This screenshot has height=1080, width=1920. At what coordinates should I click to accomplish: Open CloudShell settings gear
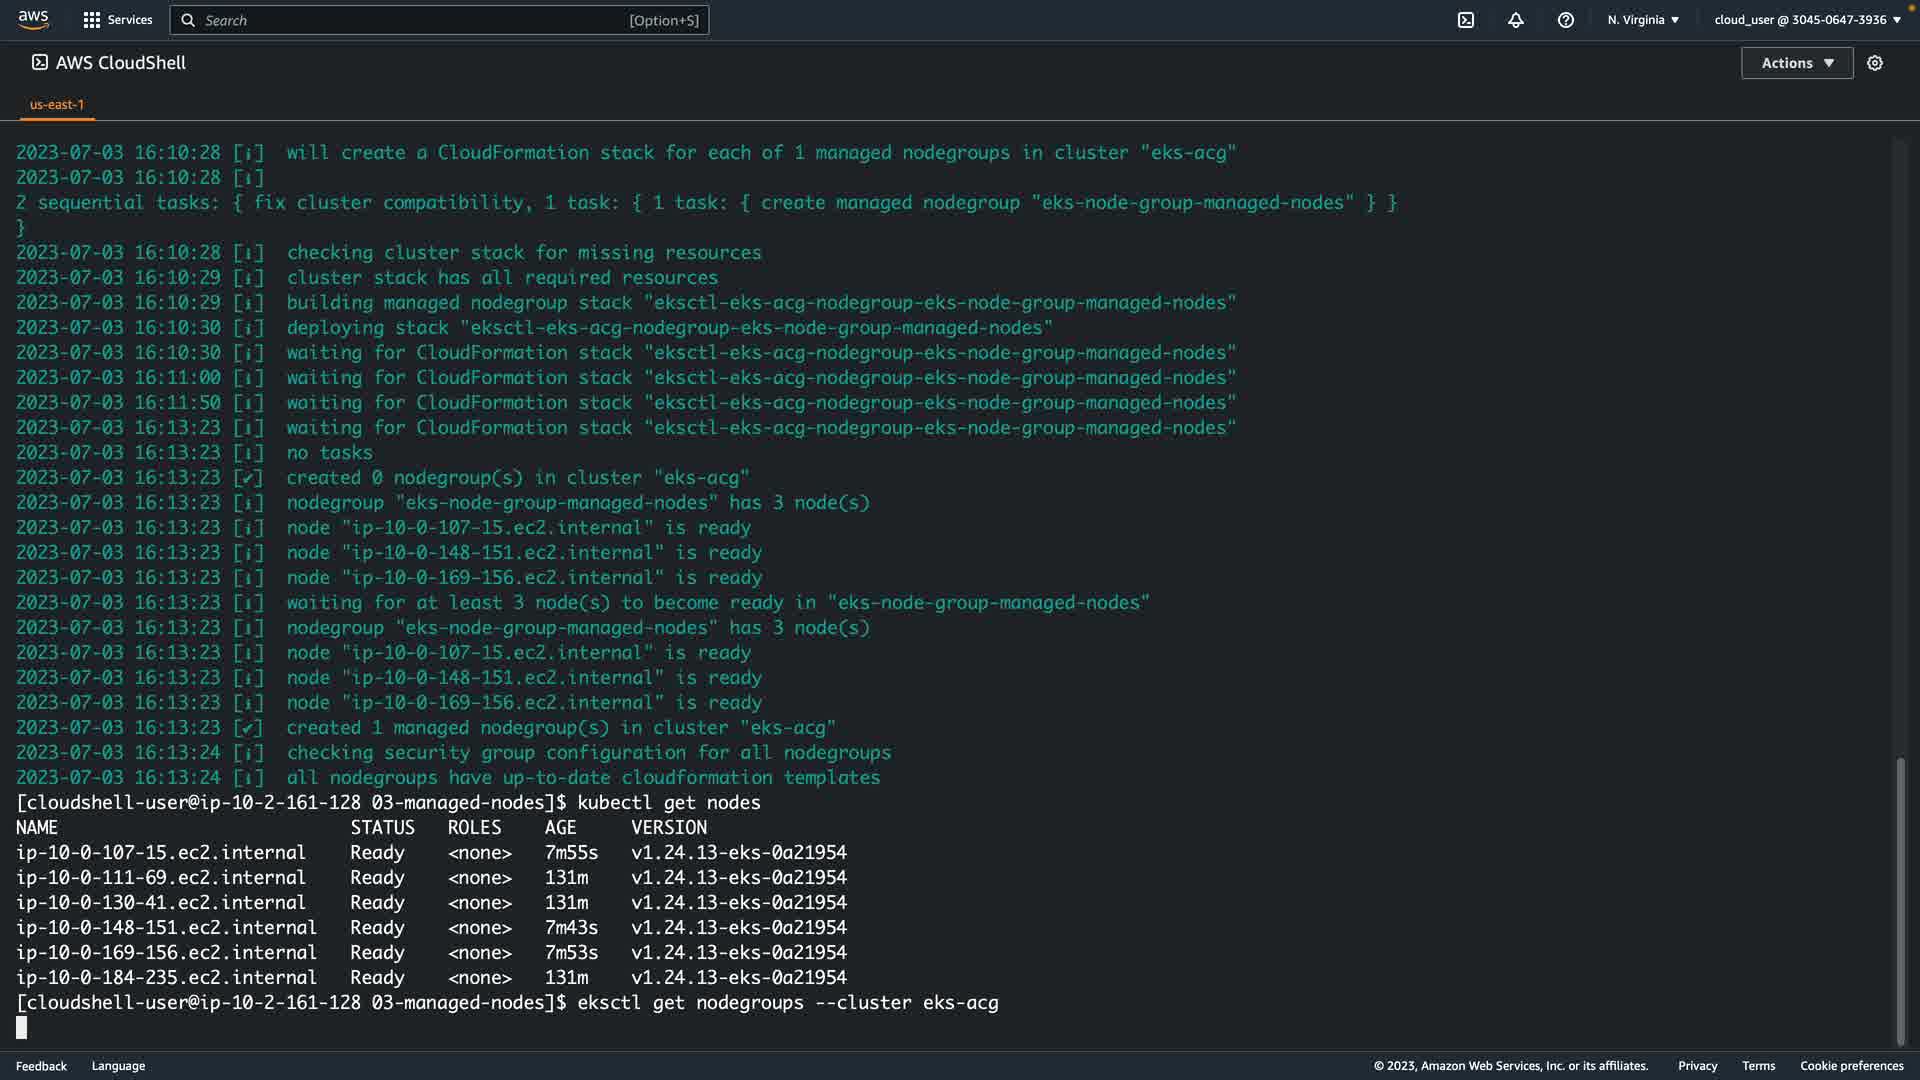(1875, 63)
